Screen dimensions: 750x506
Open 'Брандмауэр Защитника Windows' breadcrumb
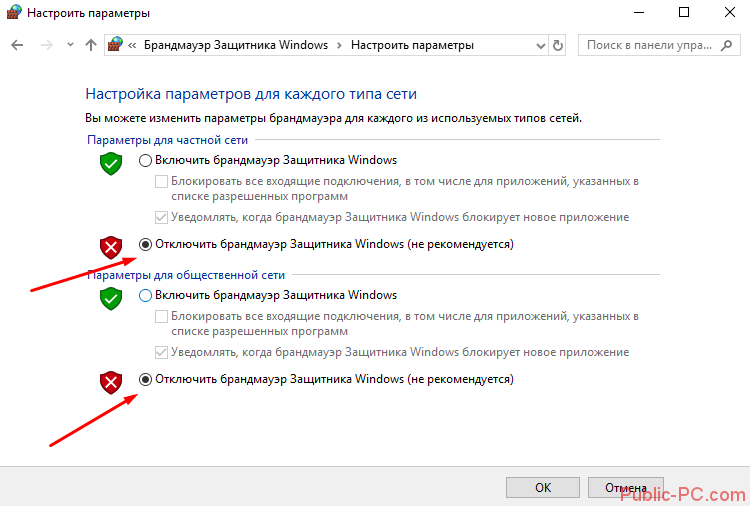[x=236, y=45]
